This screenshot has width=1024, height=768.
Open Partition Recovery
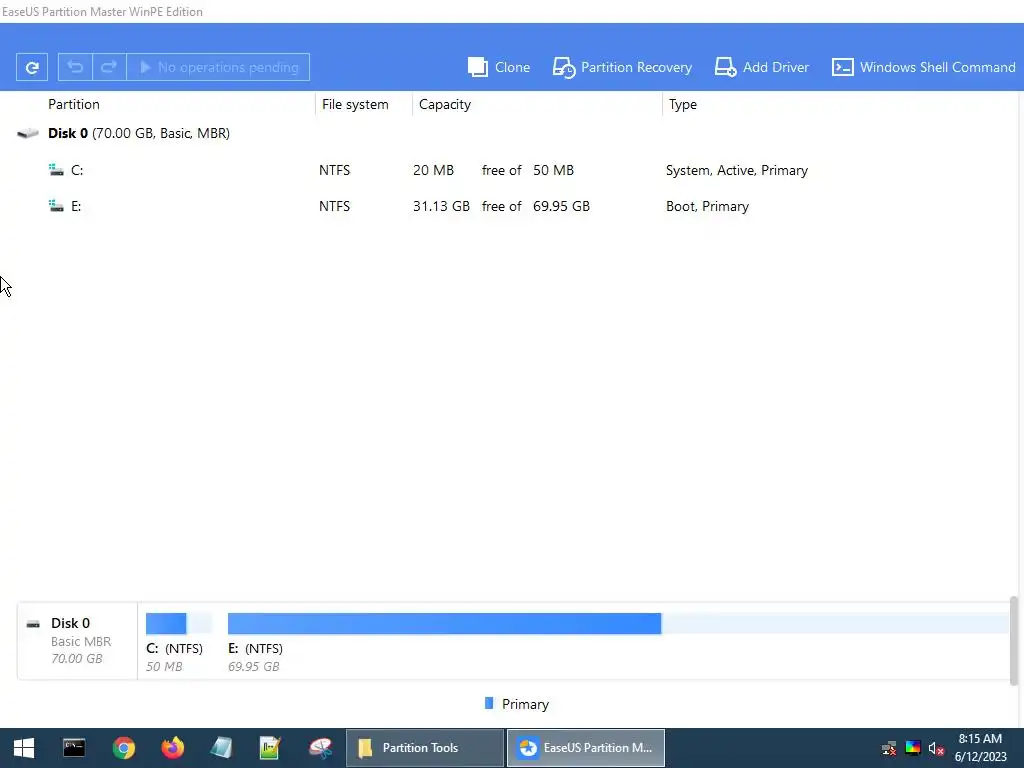[x=622, y=67]
